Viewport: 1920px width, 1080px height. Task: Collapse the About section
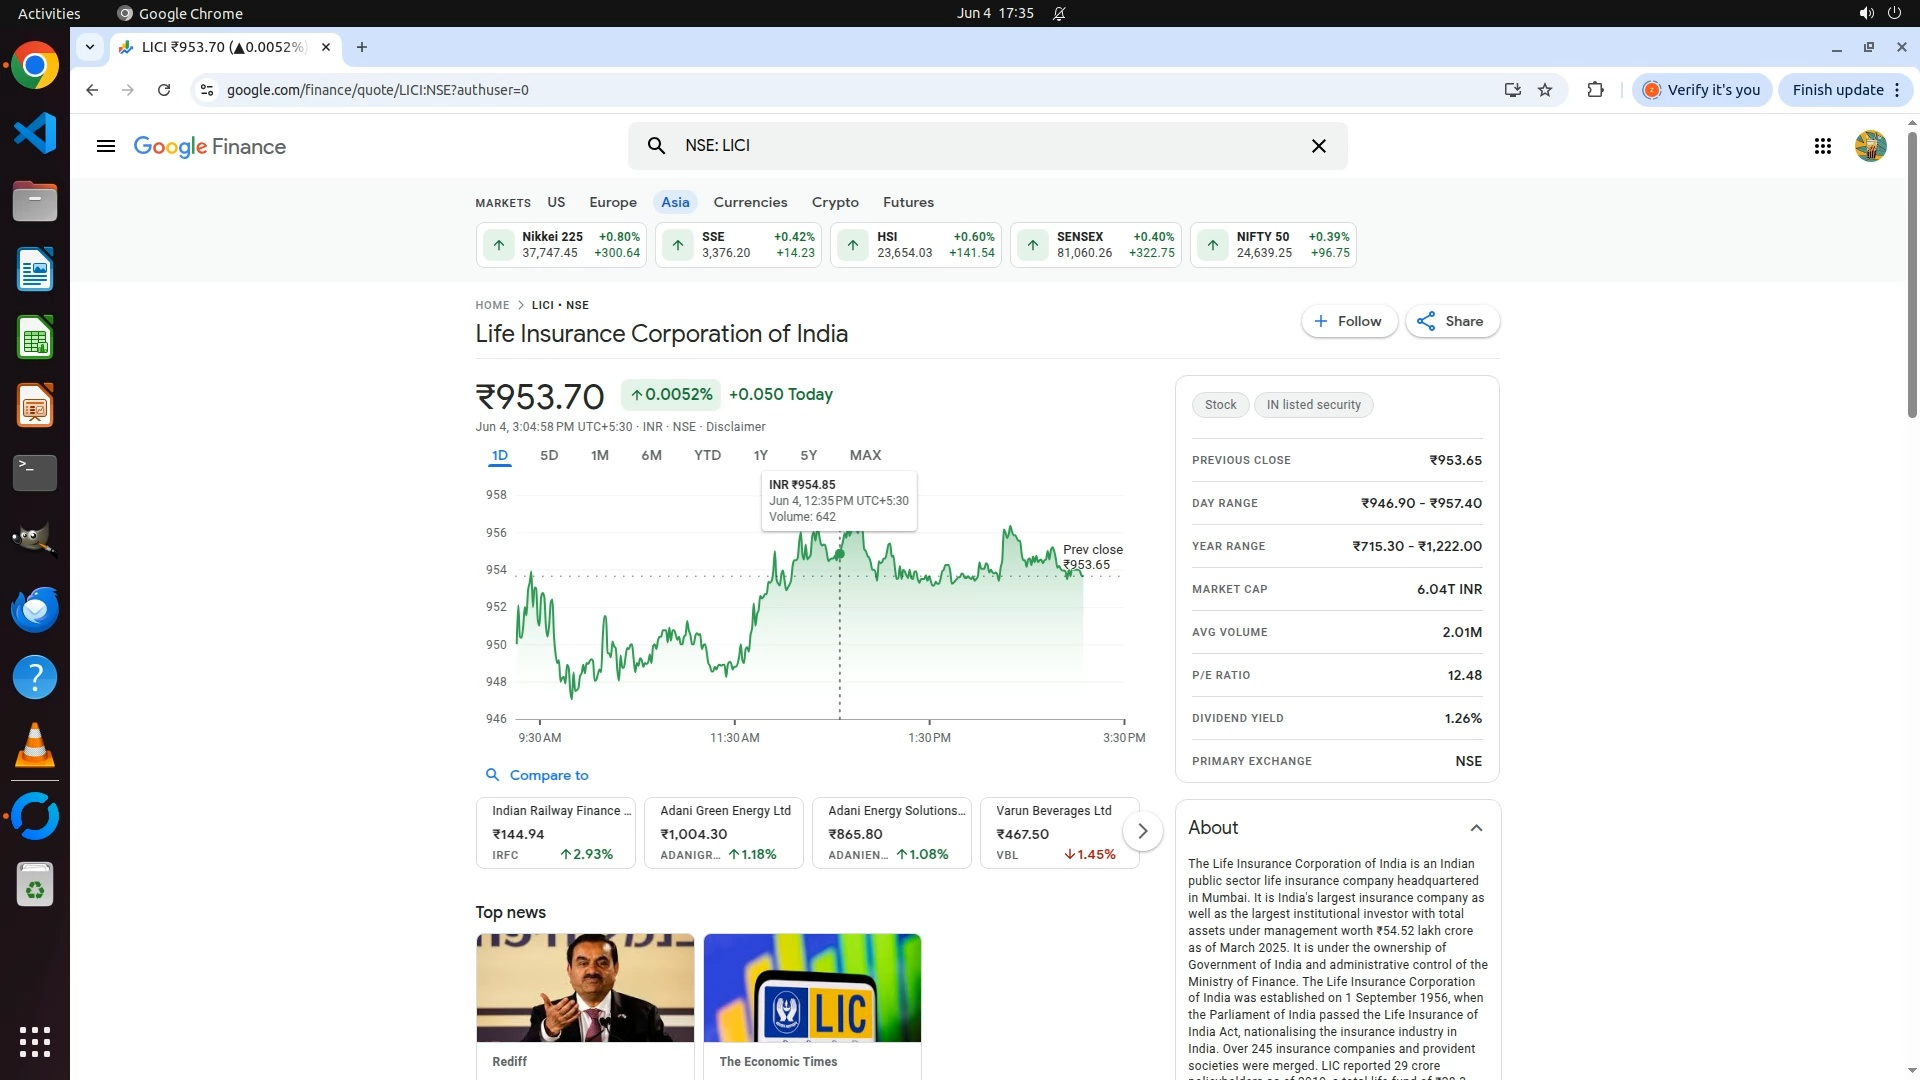click(1476, 828)
